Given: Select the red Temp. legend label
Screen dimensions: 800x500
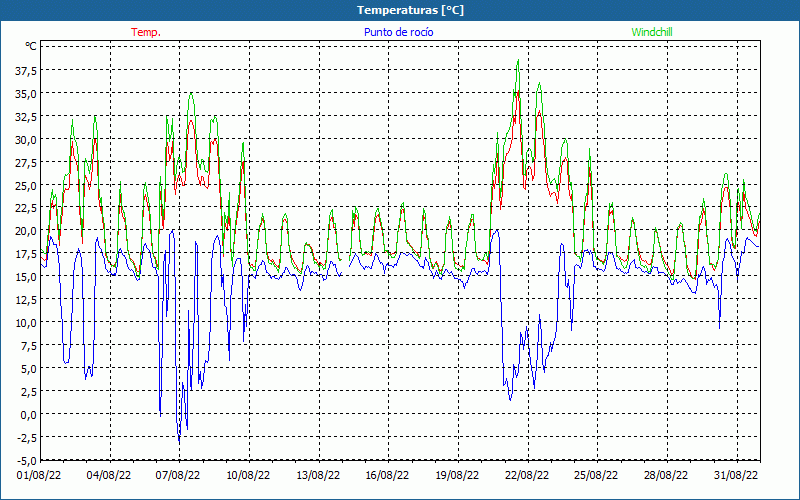Looking at the screenshot, I should [146, 32].
